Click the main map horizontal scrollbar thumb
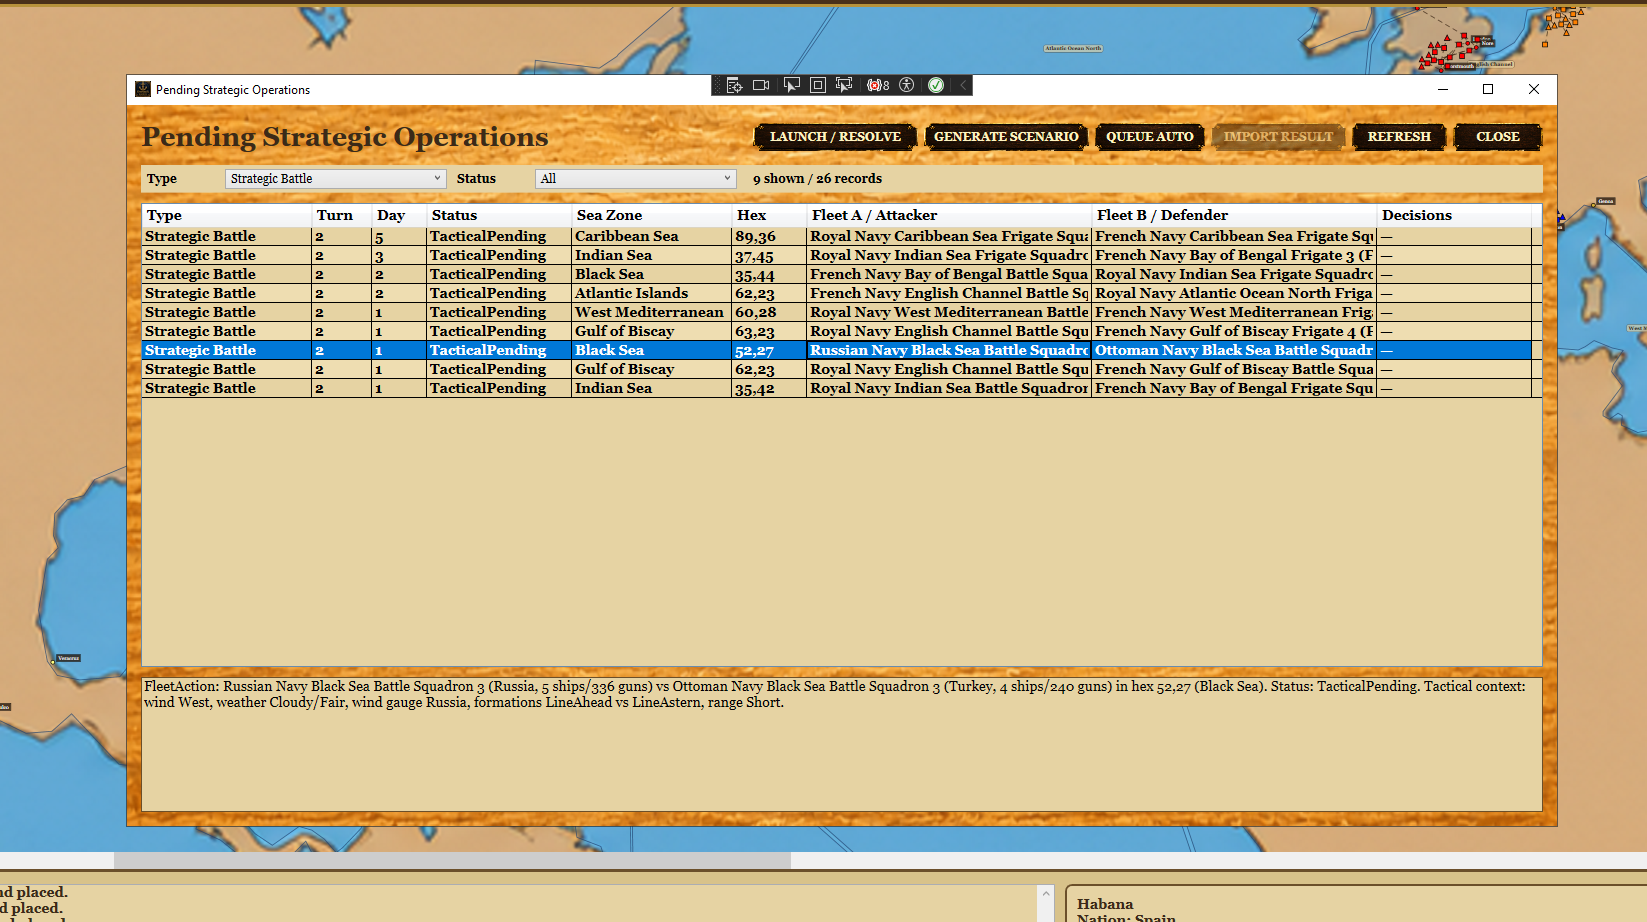 (x=452, y=860)
